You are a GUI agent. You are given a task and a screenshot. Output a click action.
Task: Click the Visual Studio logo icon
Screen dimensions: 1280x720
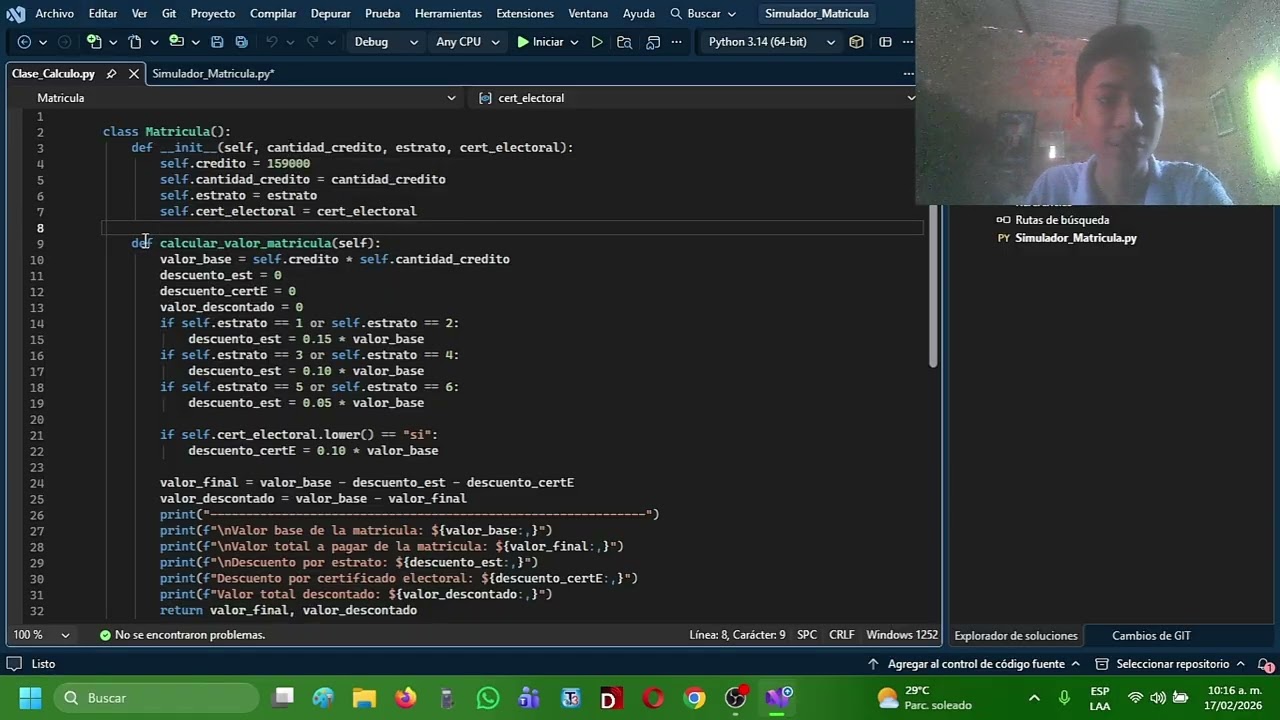[15, 13]
